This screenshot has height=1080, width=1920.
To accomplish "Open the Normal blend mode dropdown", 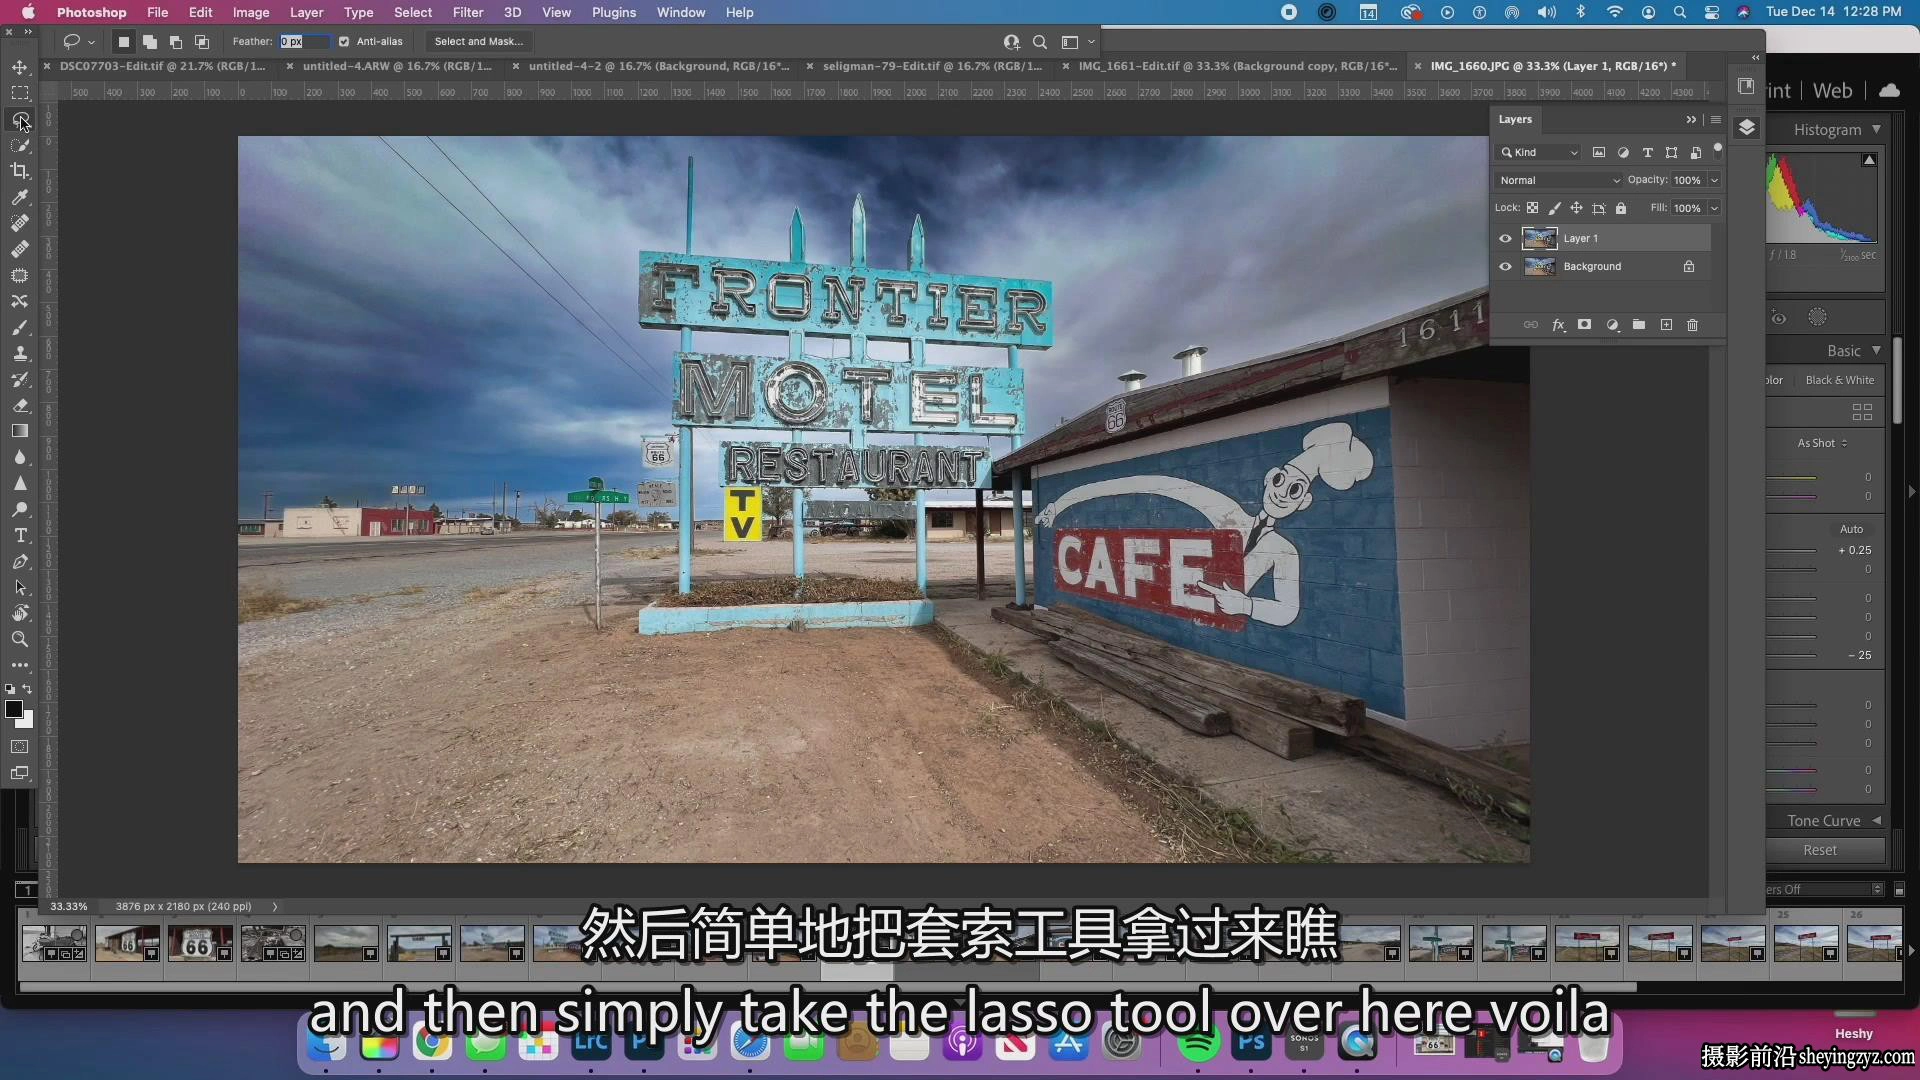I will [1558, 180].
